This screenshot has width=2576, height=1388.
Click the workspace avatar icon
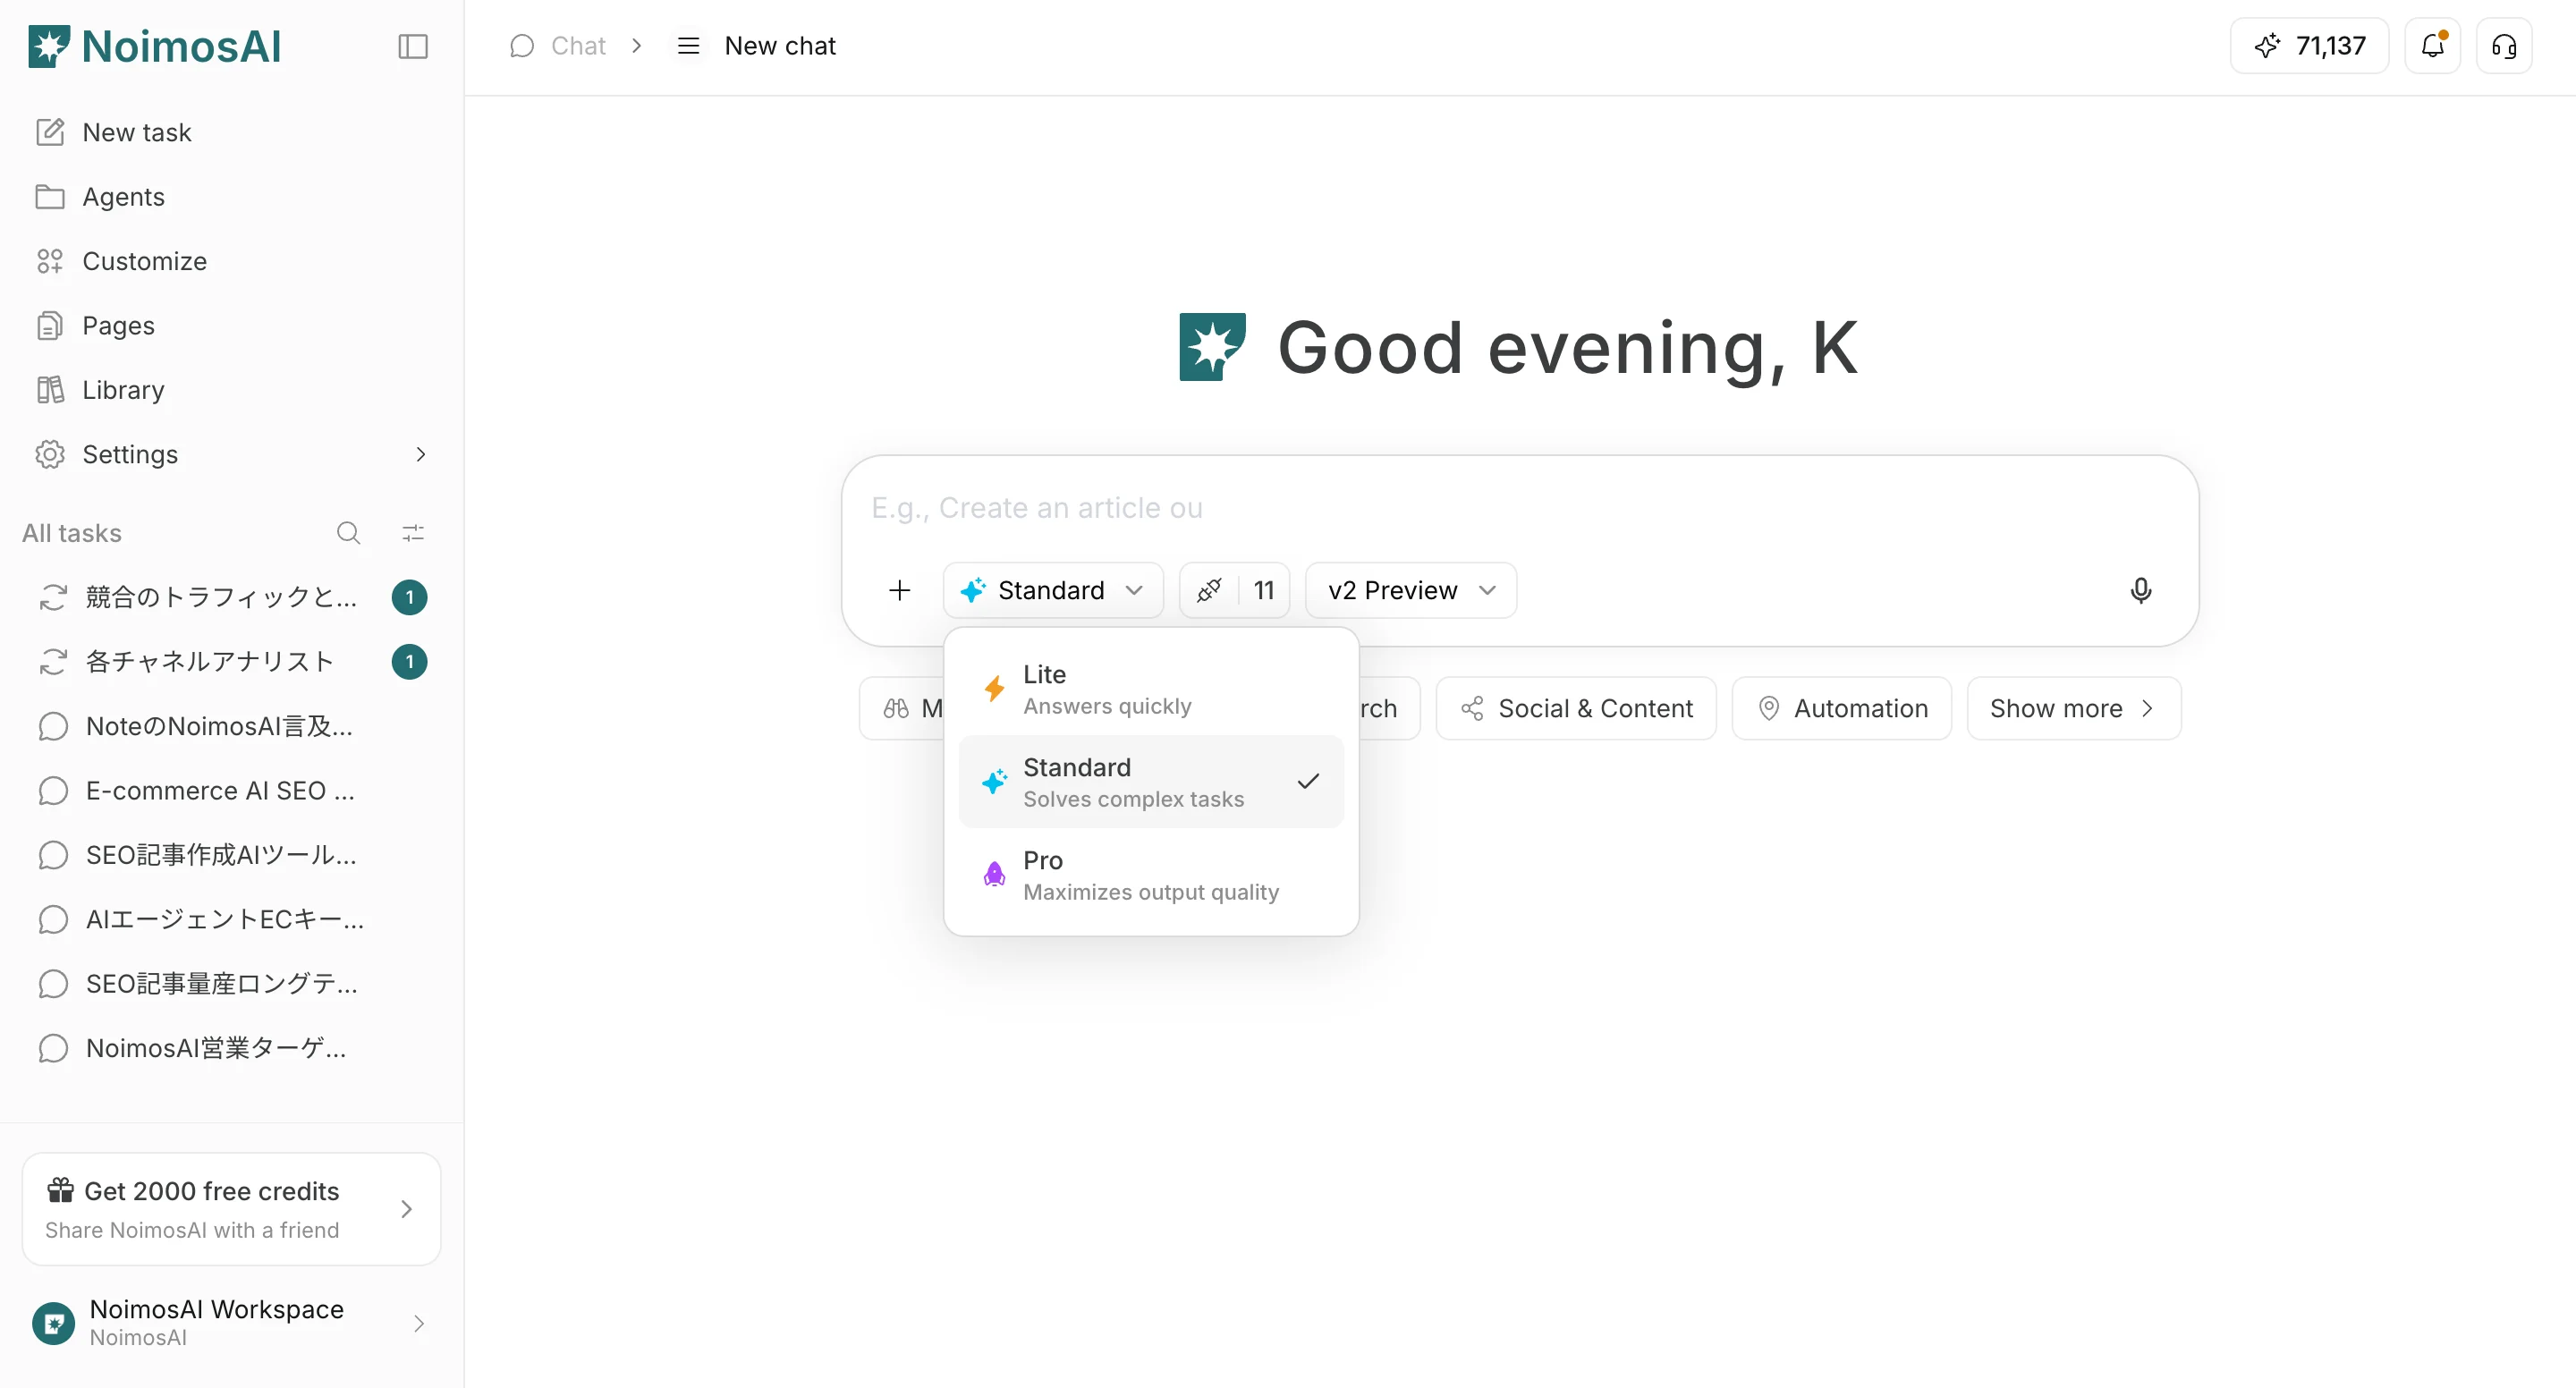tap(53, 1323)
